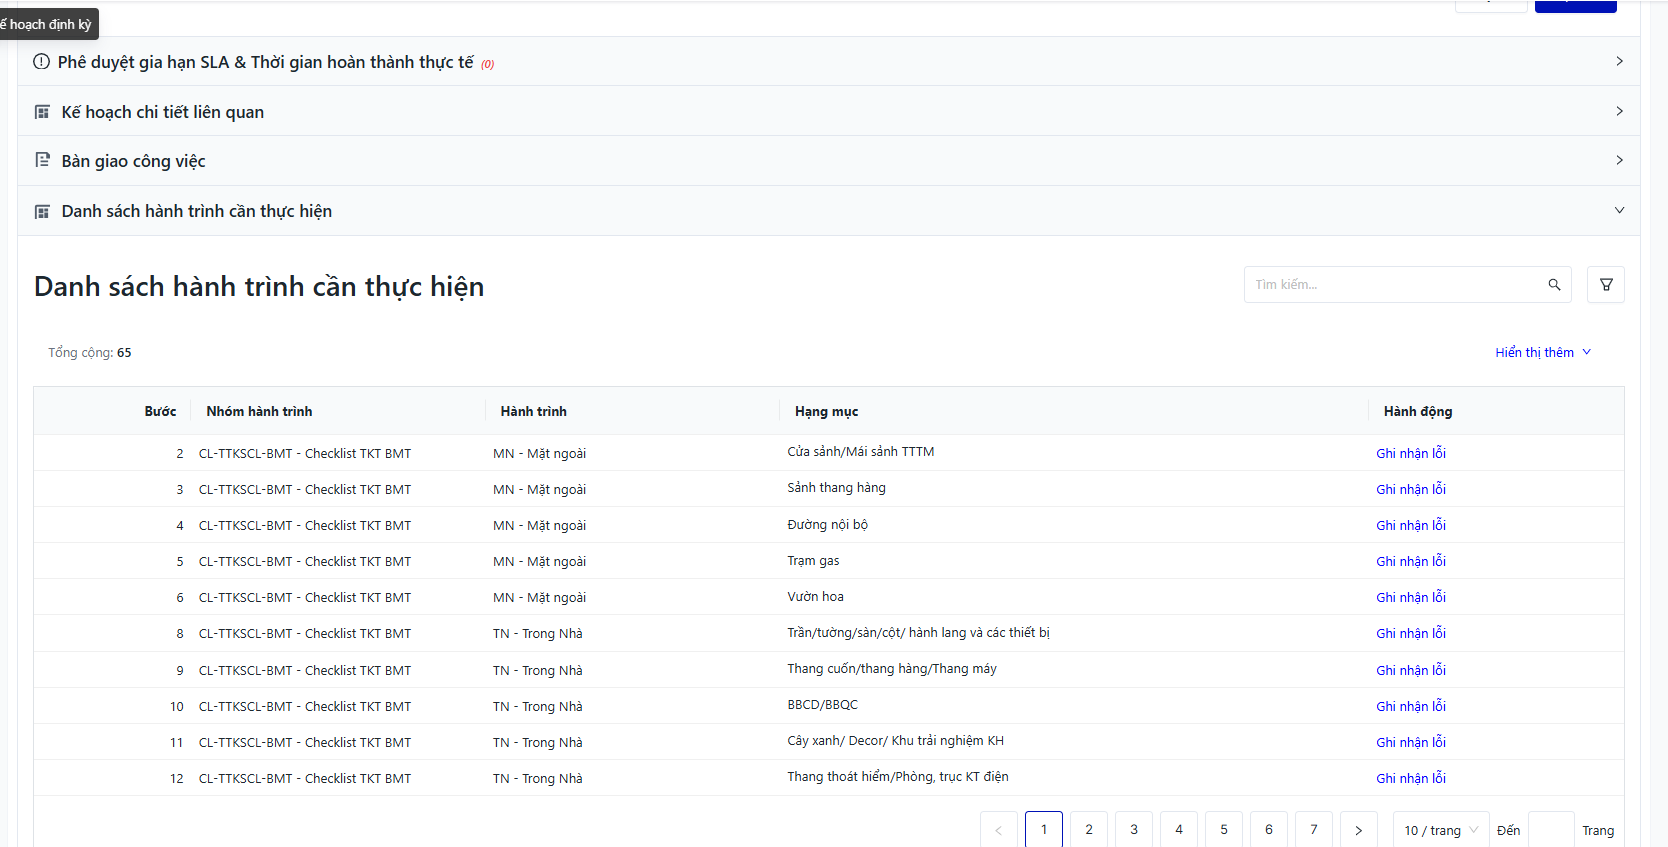This screenshot has width=1668, height=847.
Task: Jump to page 7 in pagination
Action: pos(1314,830)
